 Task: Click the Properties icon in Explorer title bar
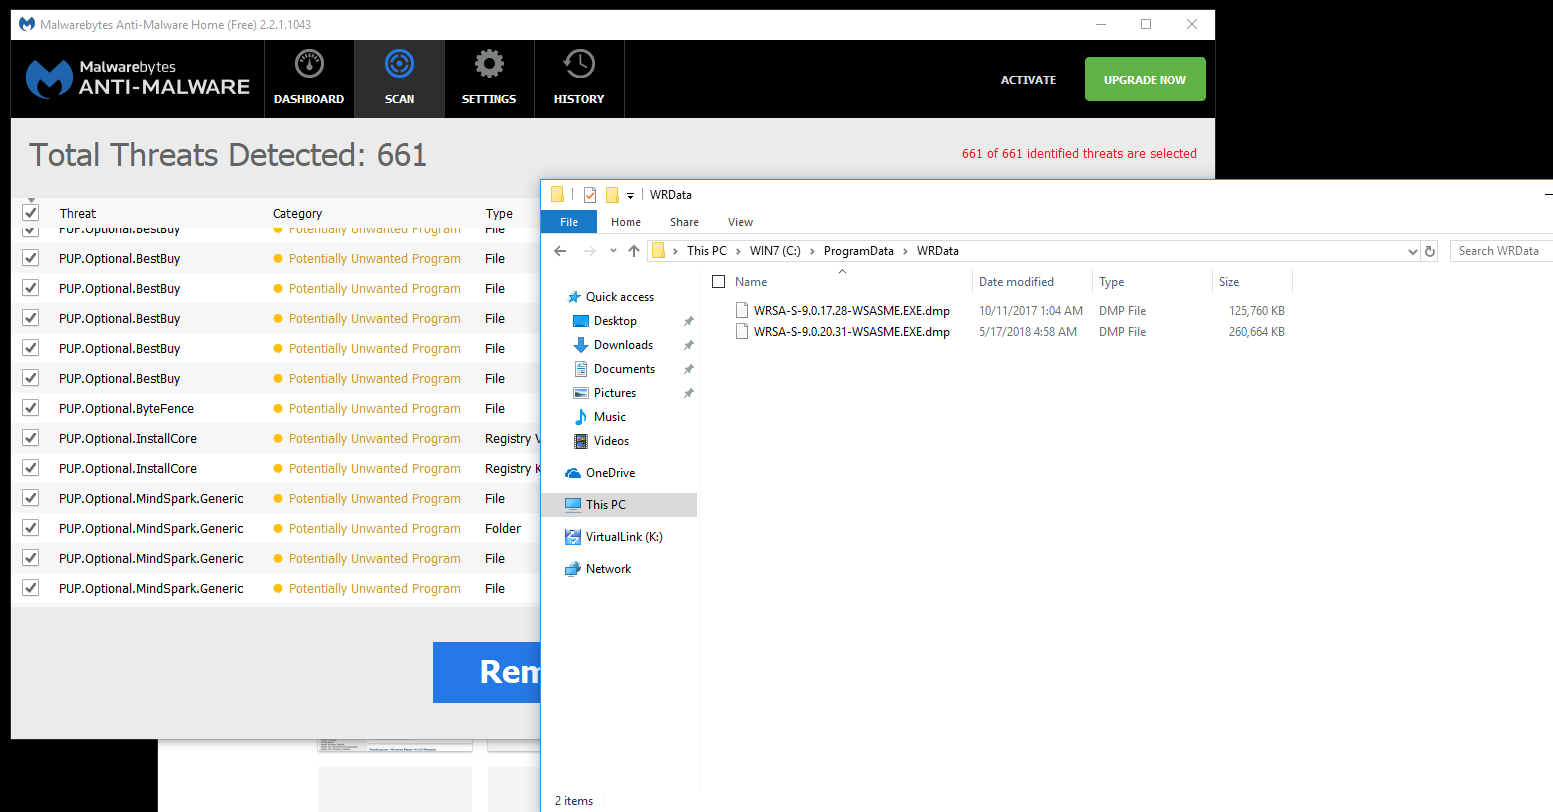590,195
